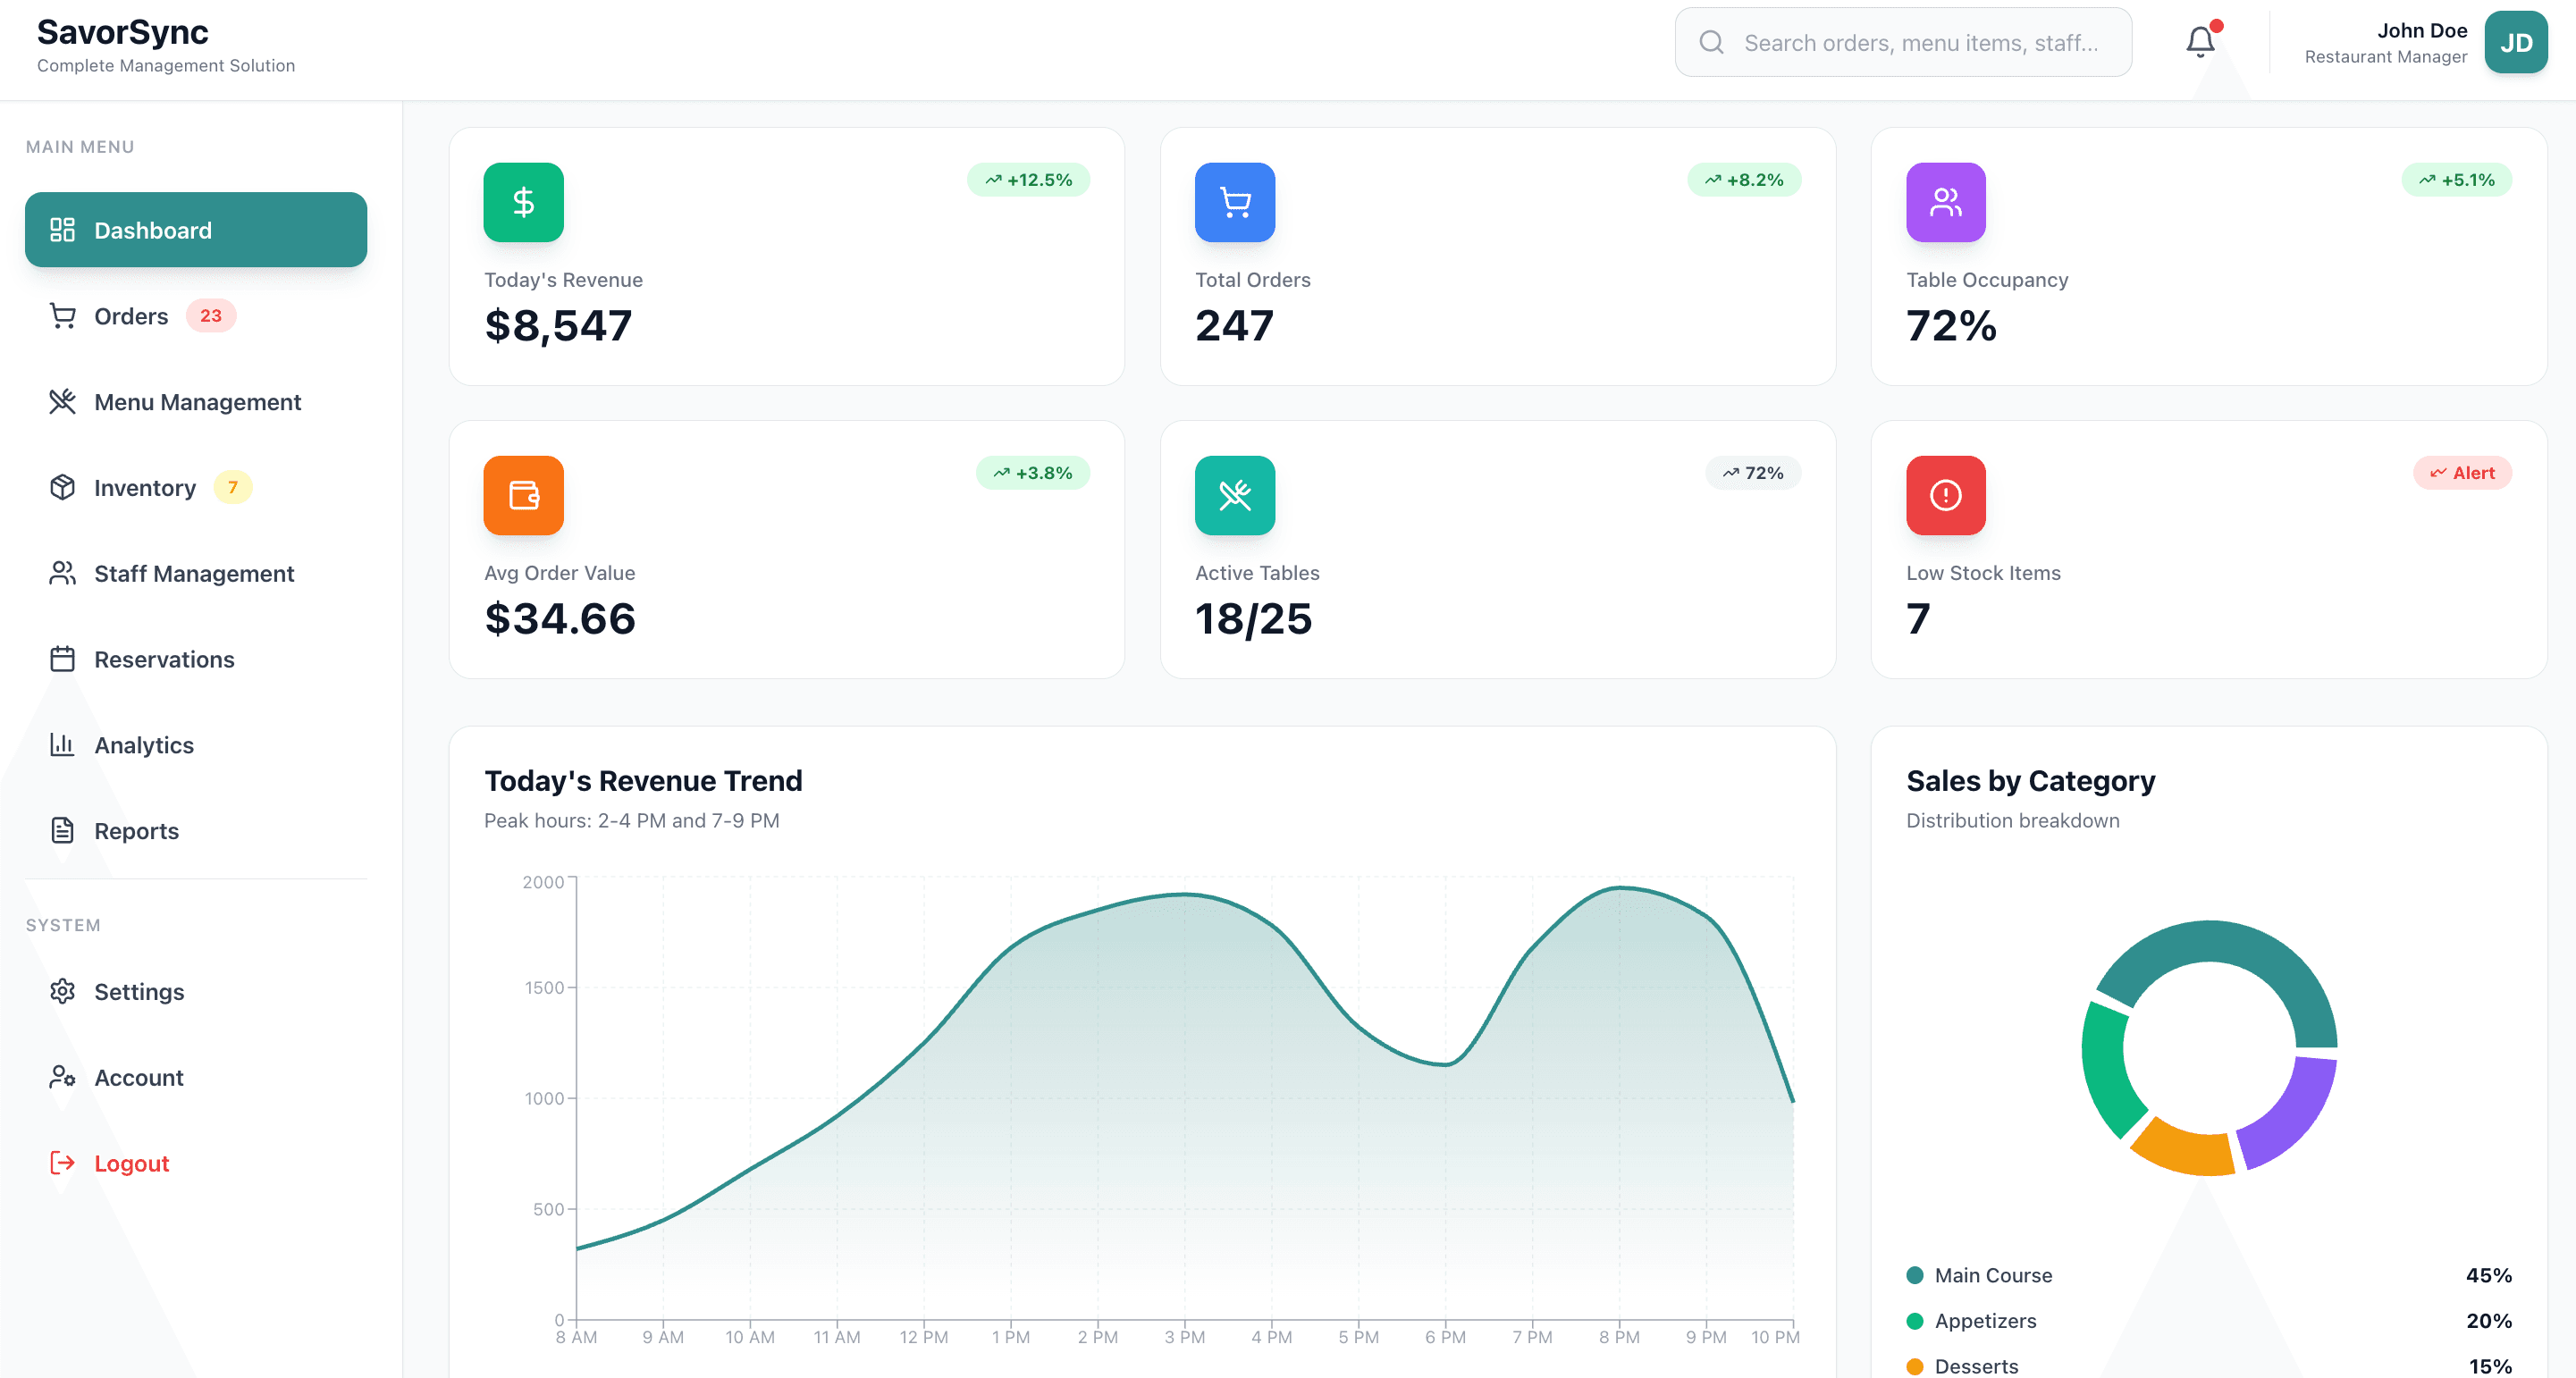Click the red Logout link

(131, 1164)
